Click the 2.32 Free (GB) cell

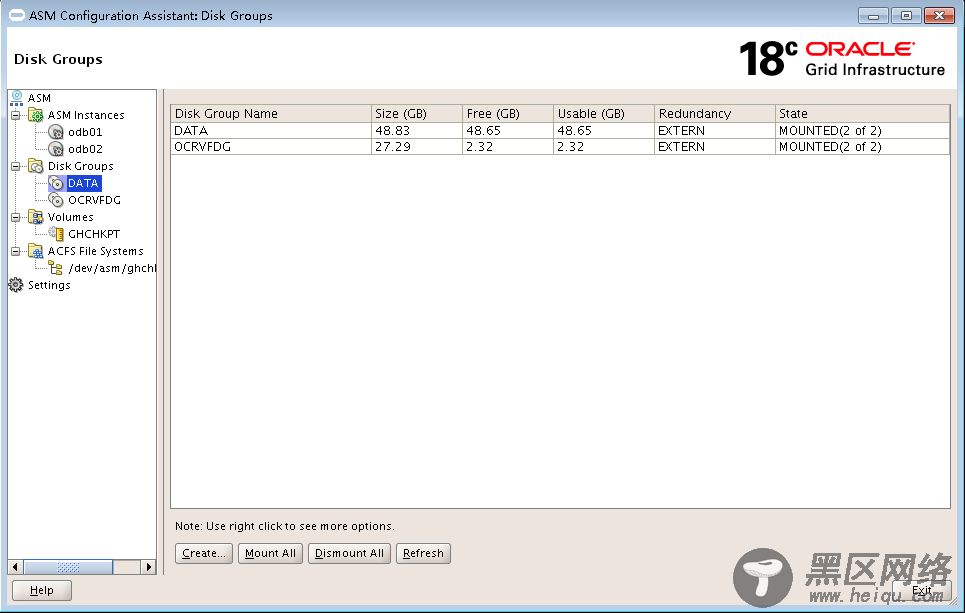point(508,146)
